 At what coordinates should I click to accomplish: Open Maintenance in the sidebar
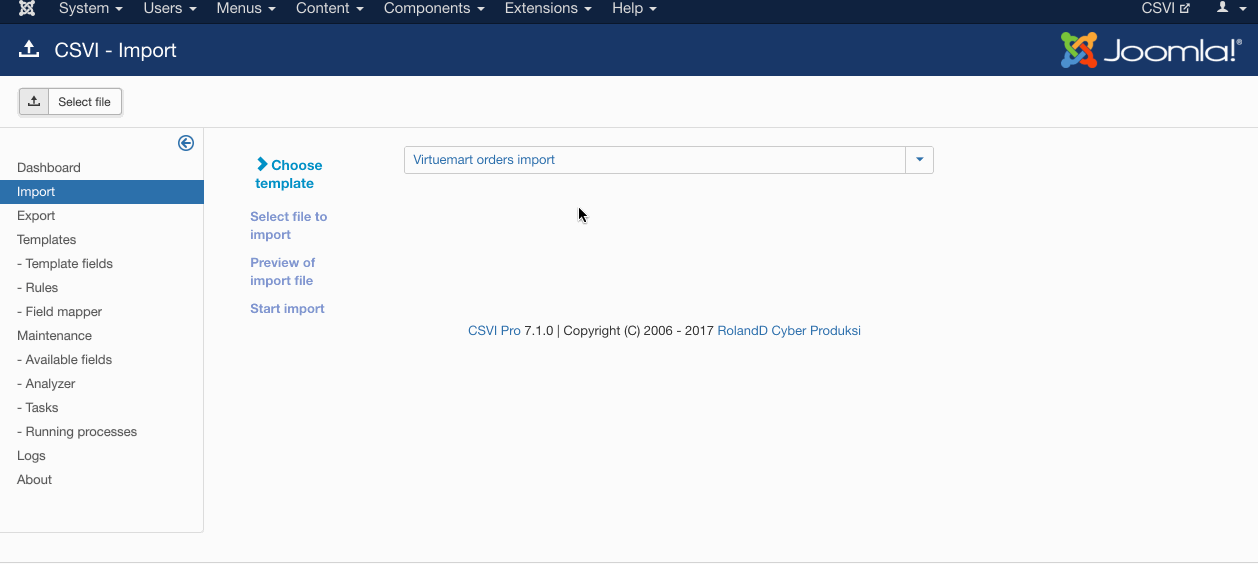[54, 336]
